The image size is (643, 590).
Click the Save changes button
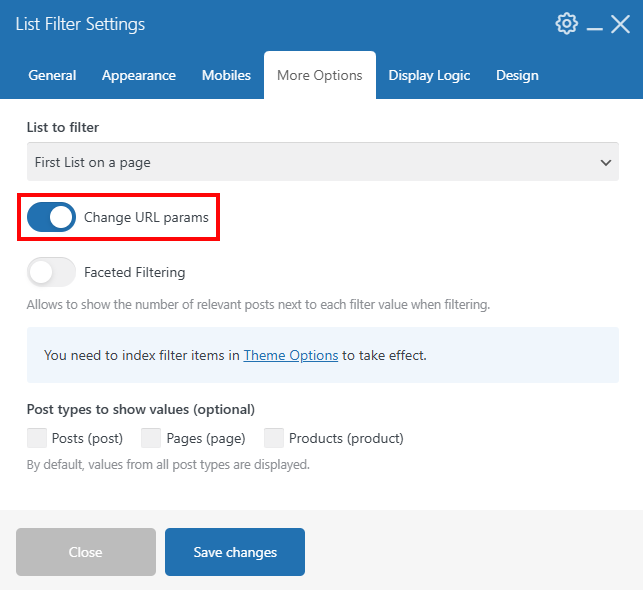[x=235, y=552]
